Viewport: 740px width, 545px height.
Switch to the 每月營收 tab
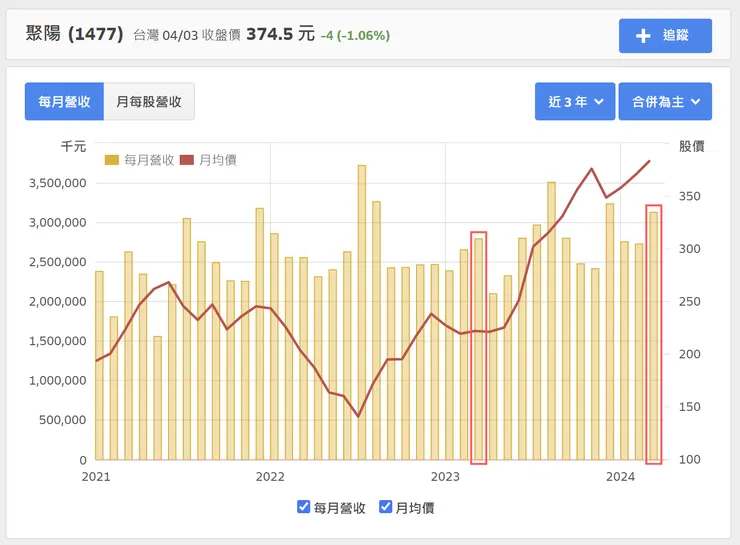[x=64, y=101]
